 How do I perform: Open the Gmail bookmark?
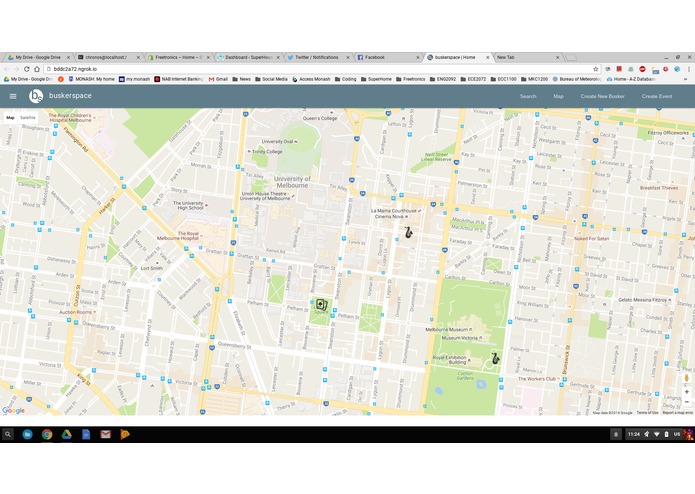coord(218,79)
